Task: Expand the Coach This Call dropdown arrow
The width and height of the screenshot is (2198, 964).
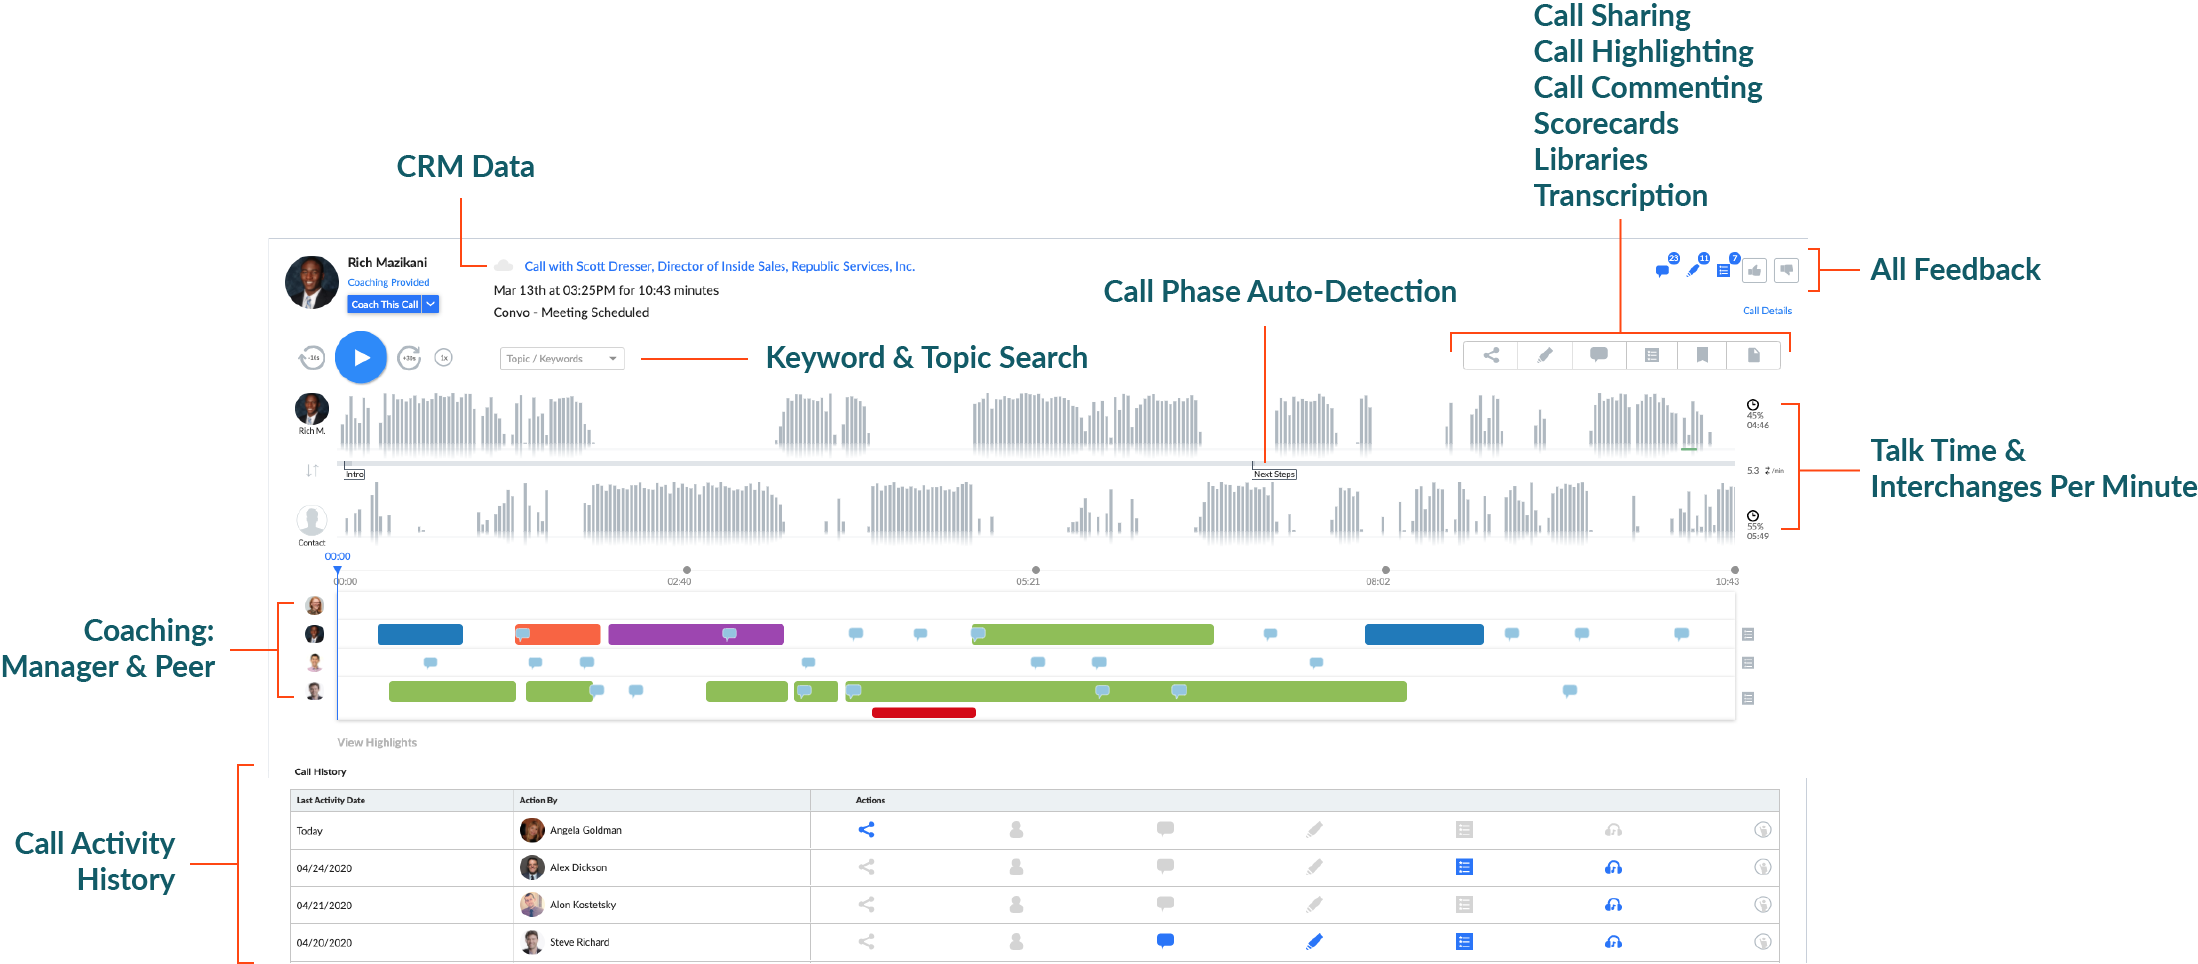Action: pos(431,304)
